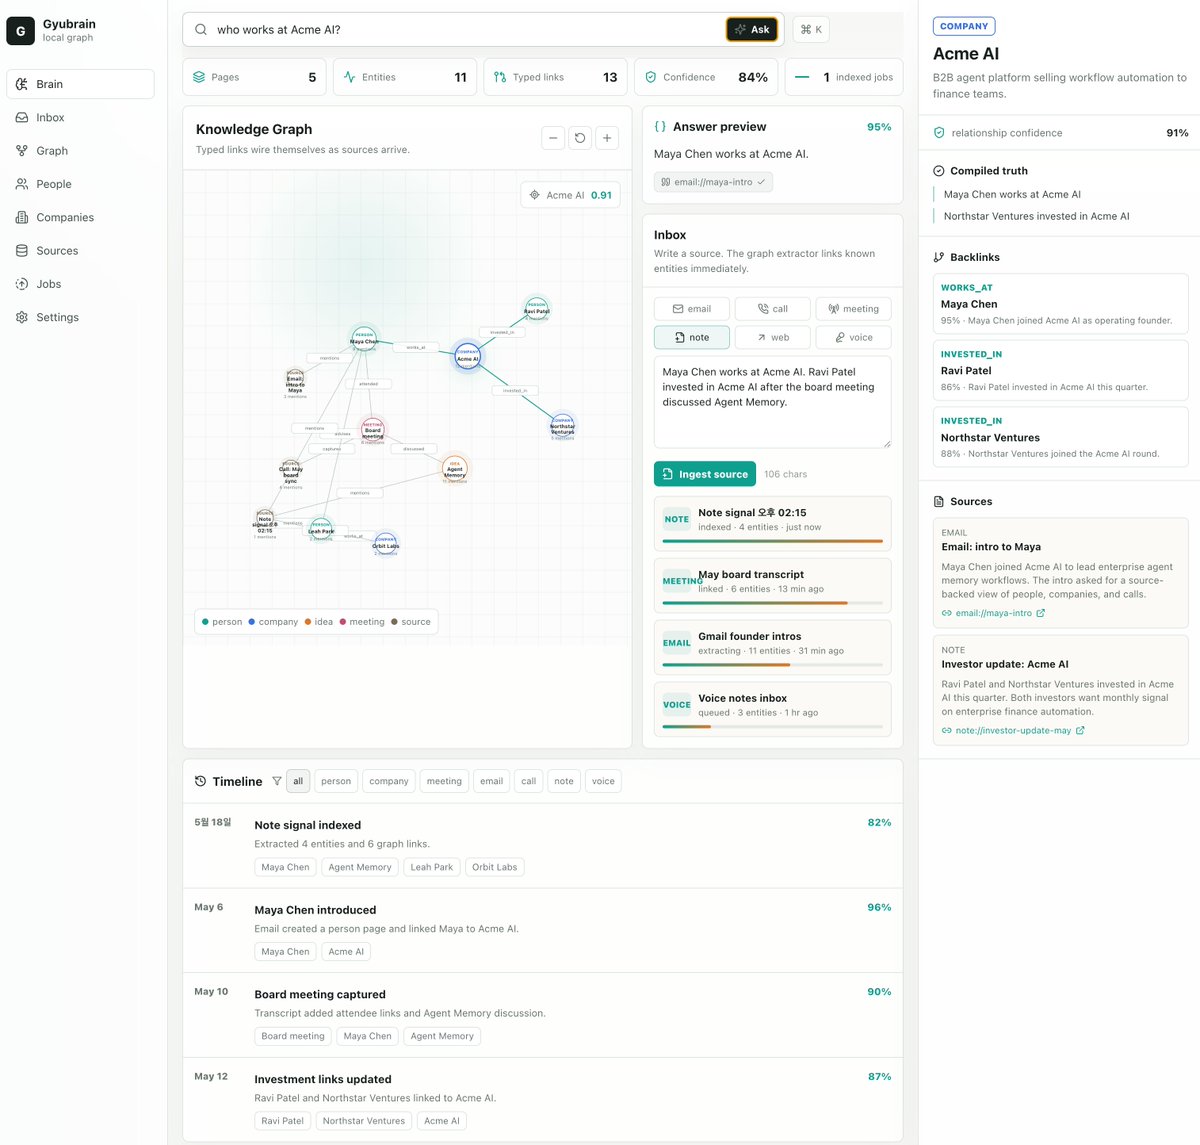Click the Ingest source button
The image size is (1200, 1145).
click(x=705, y=474)
